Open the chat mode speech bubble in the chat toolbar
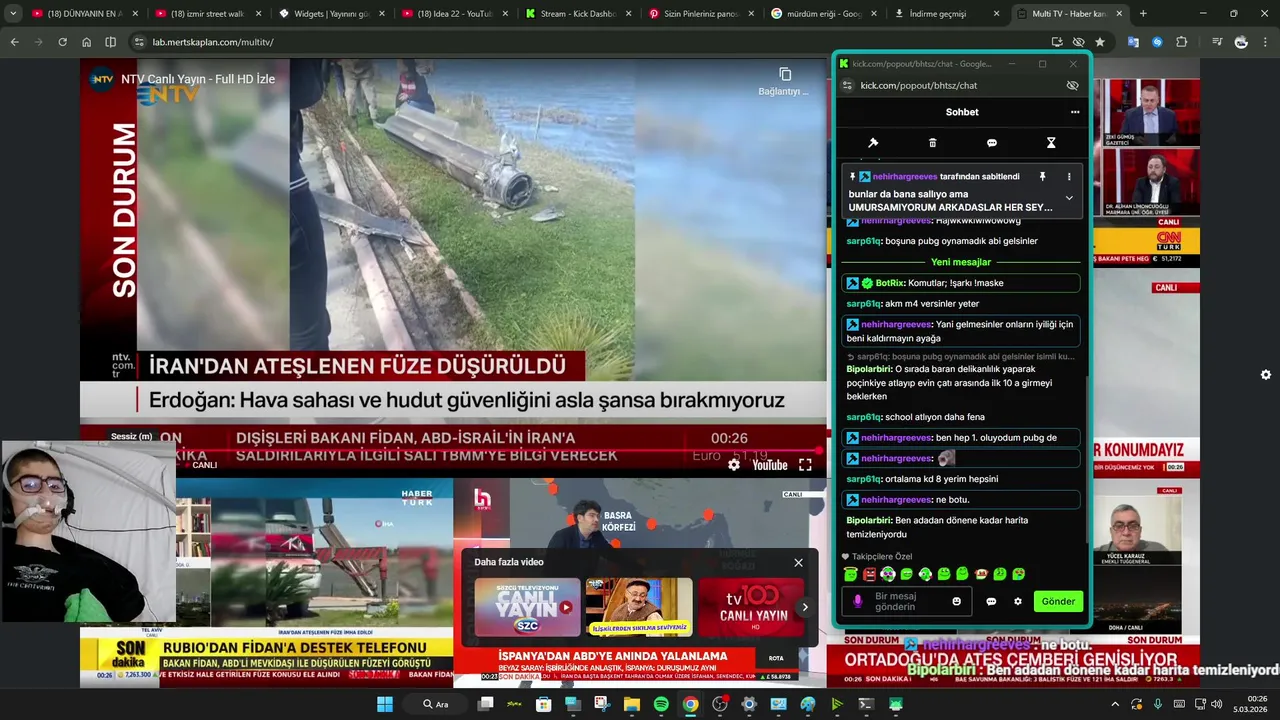 click(x=992, y=143)
